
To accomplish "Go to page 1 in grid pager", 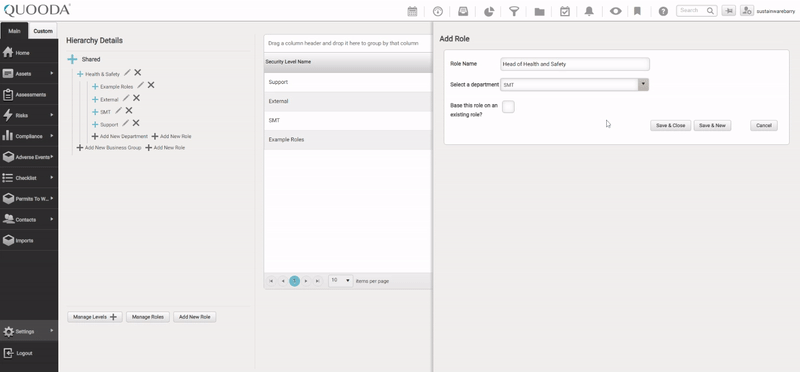I will (x=294, y=281).
